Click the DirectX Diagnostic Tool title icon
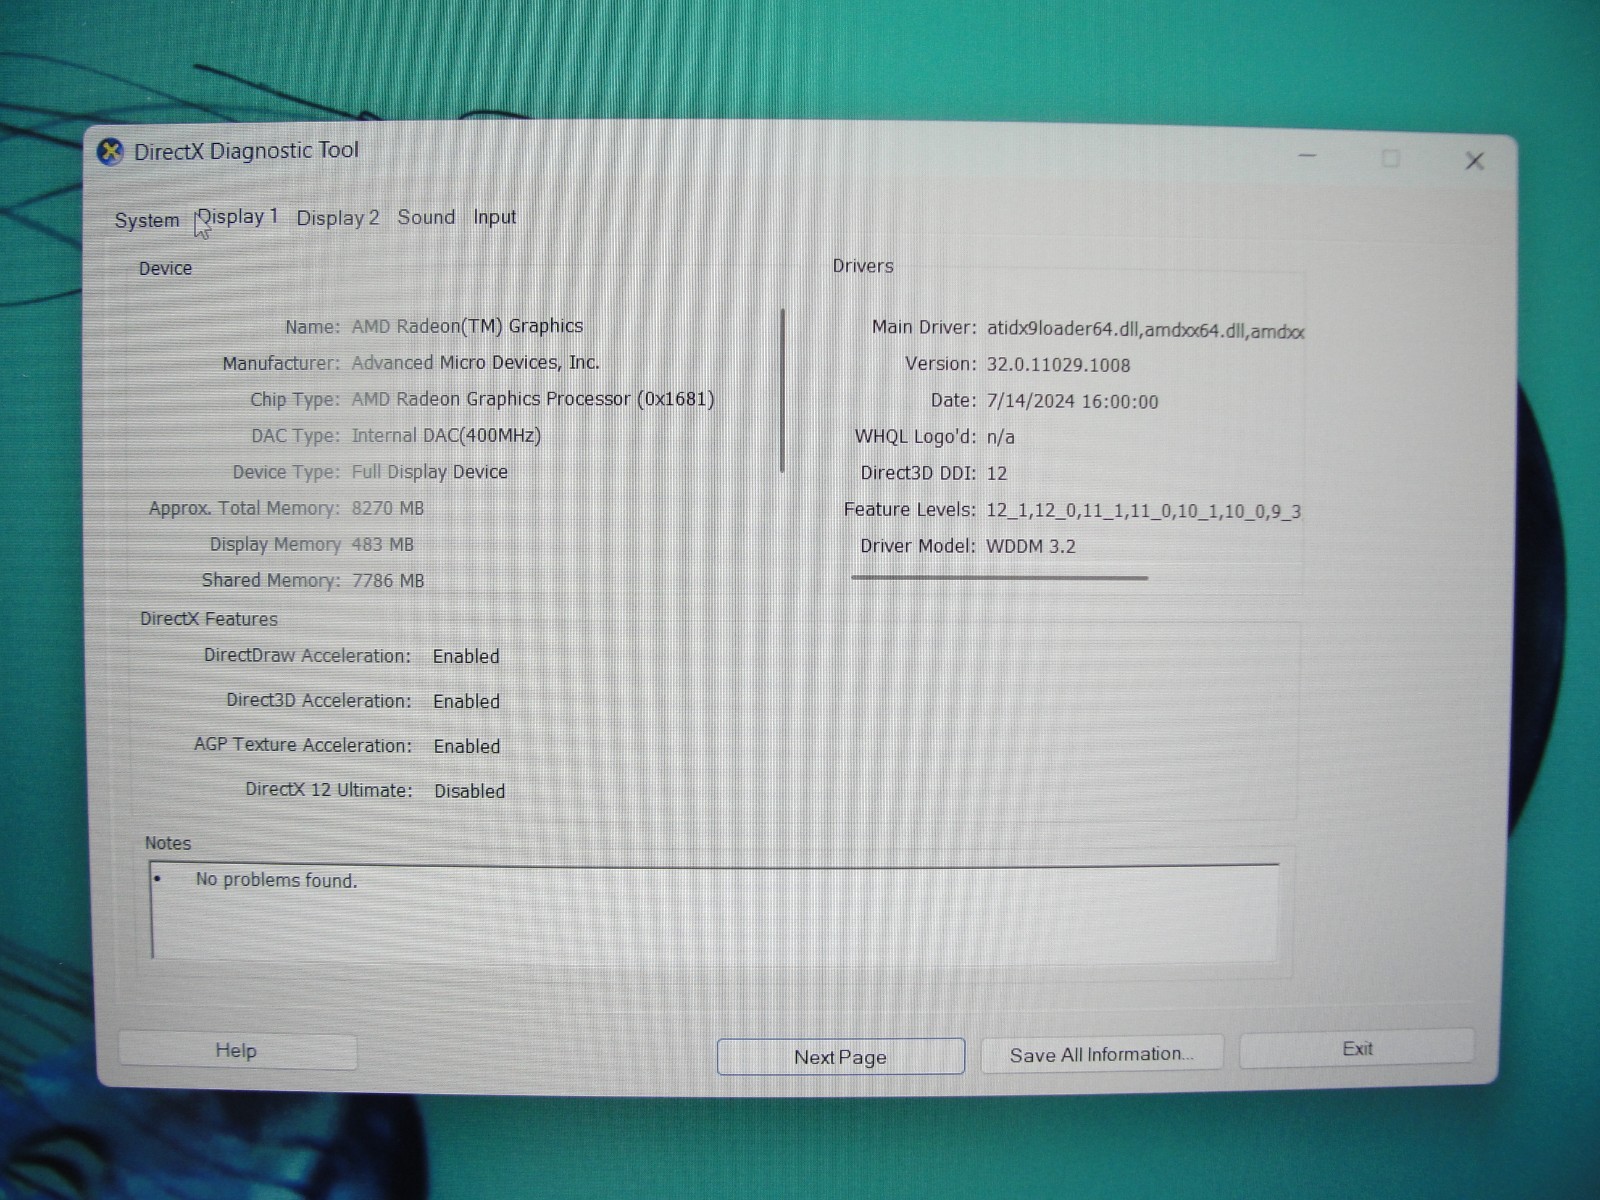1600x1200 pixels. [x=110, y=152]
